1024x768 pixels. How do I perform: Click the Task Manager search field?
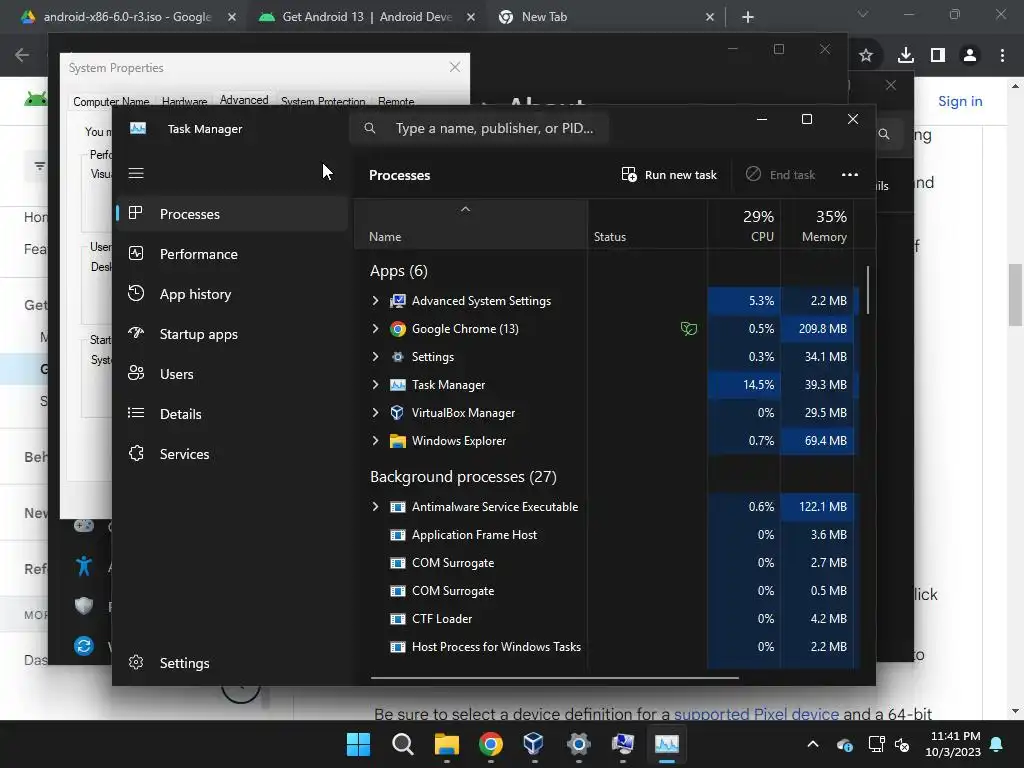479,128
